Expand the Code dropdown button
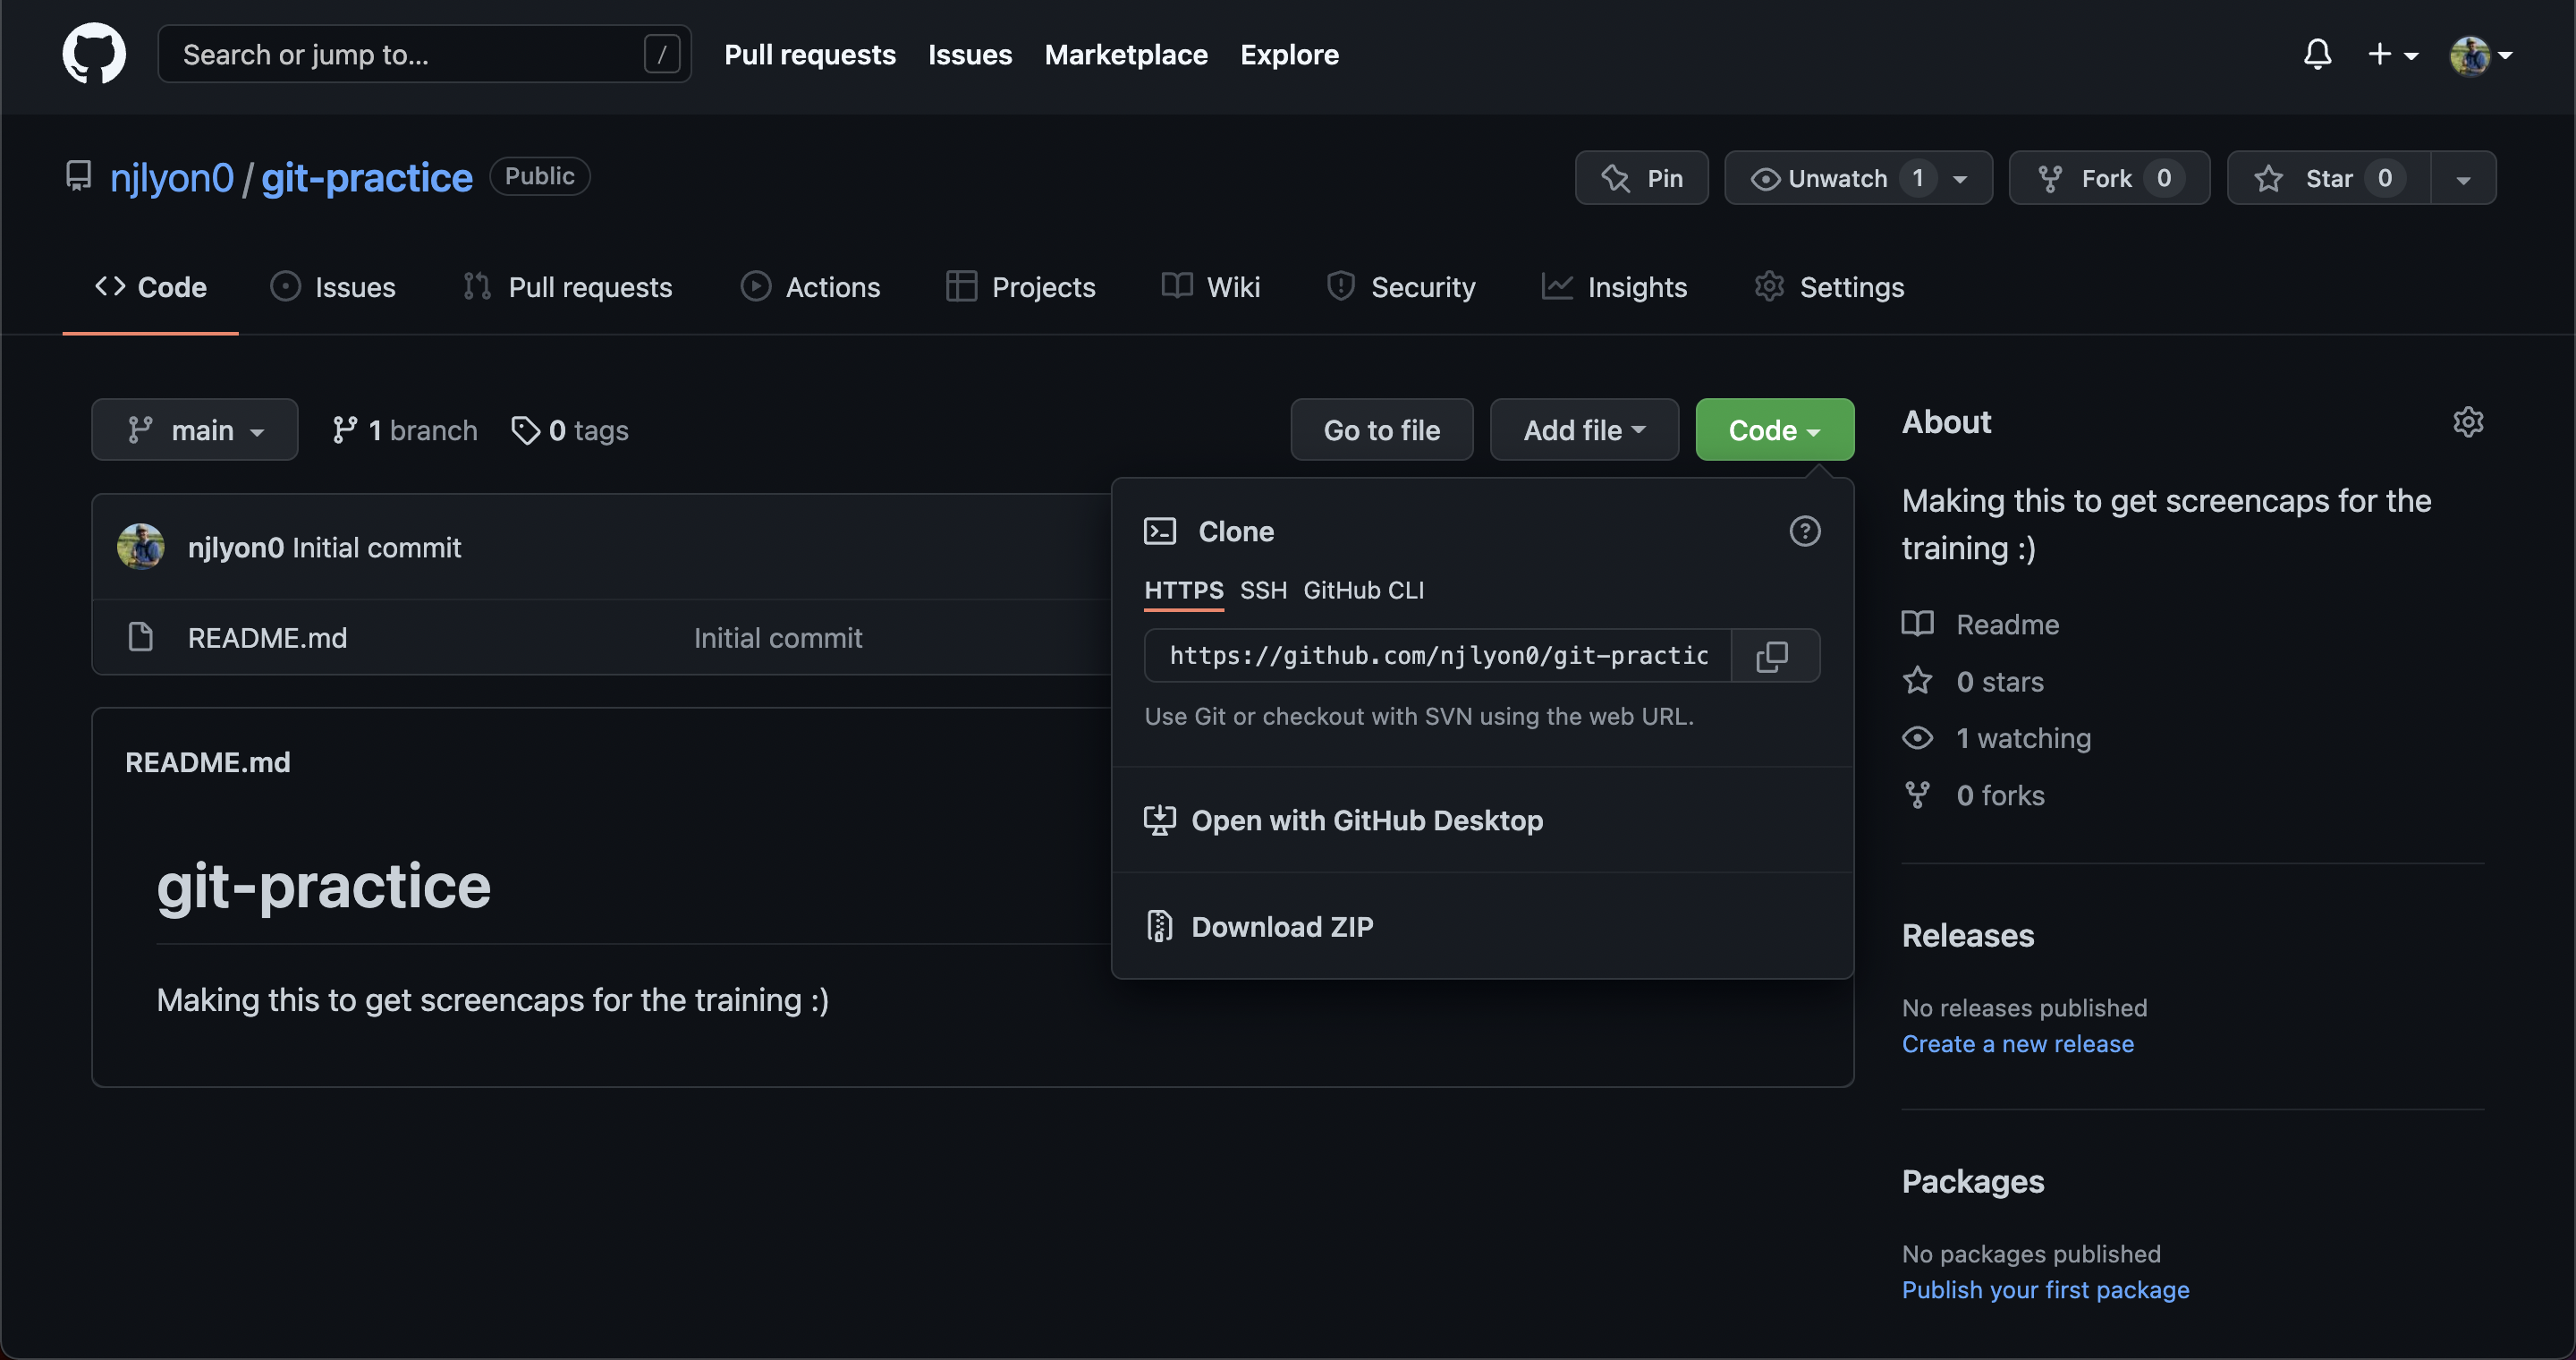This screenshot has width=2576, height=1360. pyautogui.click(x=1774, y=429)
